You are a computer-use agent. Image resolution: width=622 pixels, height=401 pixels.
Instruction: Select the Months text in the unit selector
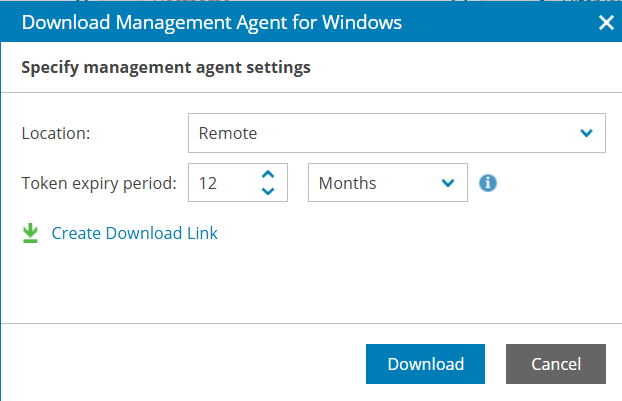[347, 183]
